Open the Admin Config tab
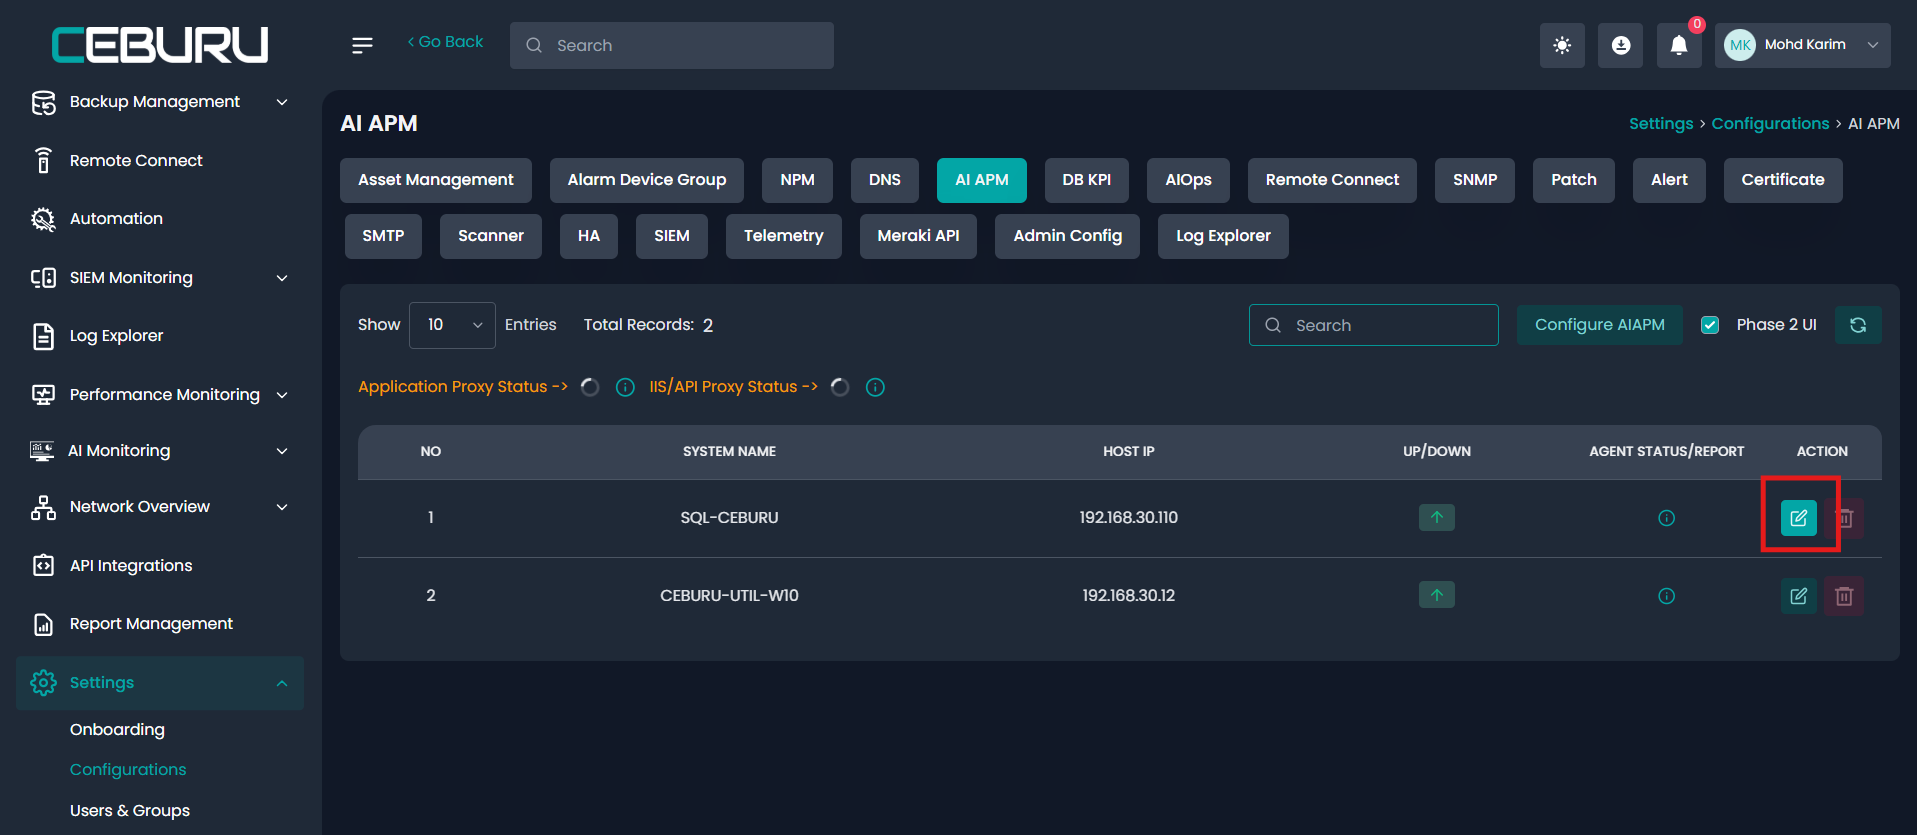Viewport: 1917px width, 835px height. click(1067, 236)
